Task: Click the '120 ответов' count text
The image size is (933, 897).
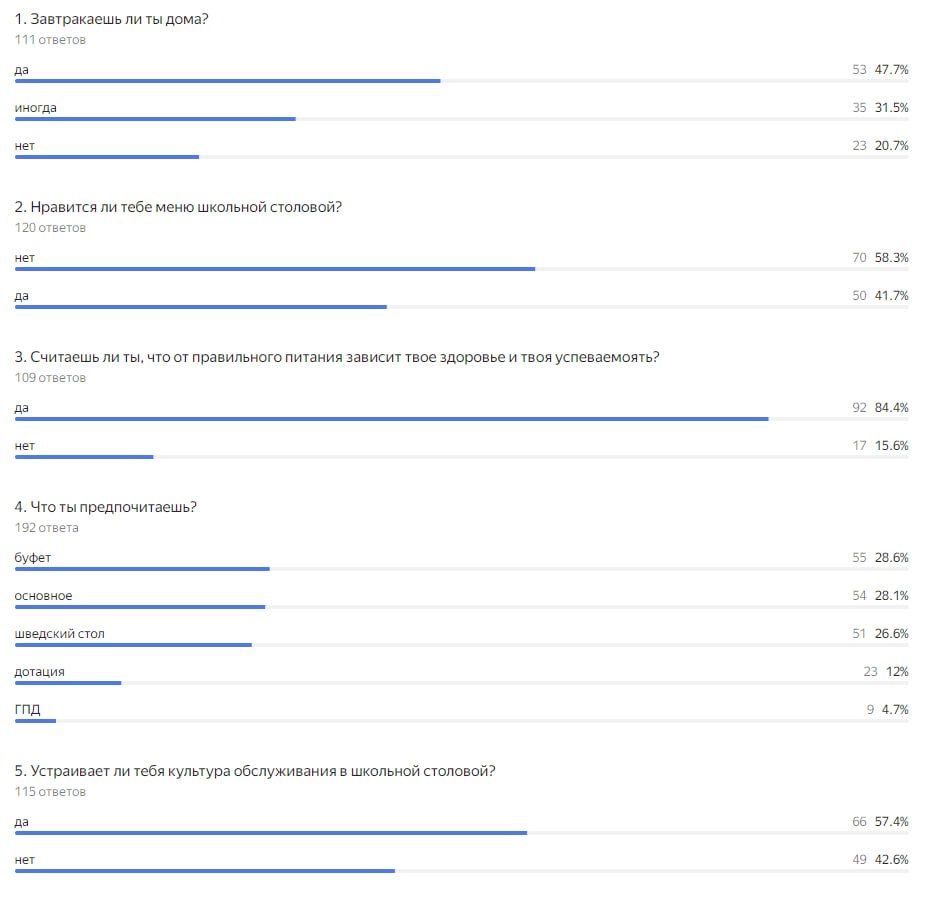Action: 51,228
